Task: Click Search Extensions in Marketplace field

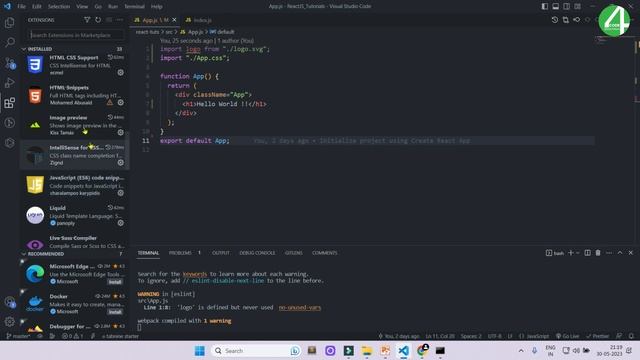Action: click(76, 35)
